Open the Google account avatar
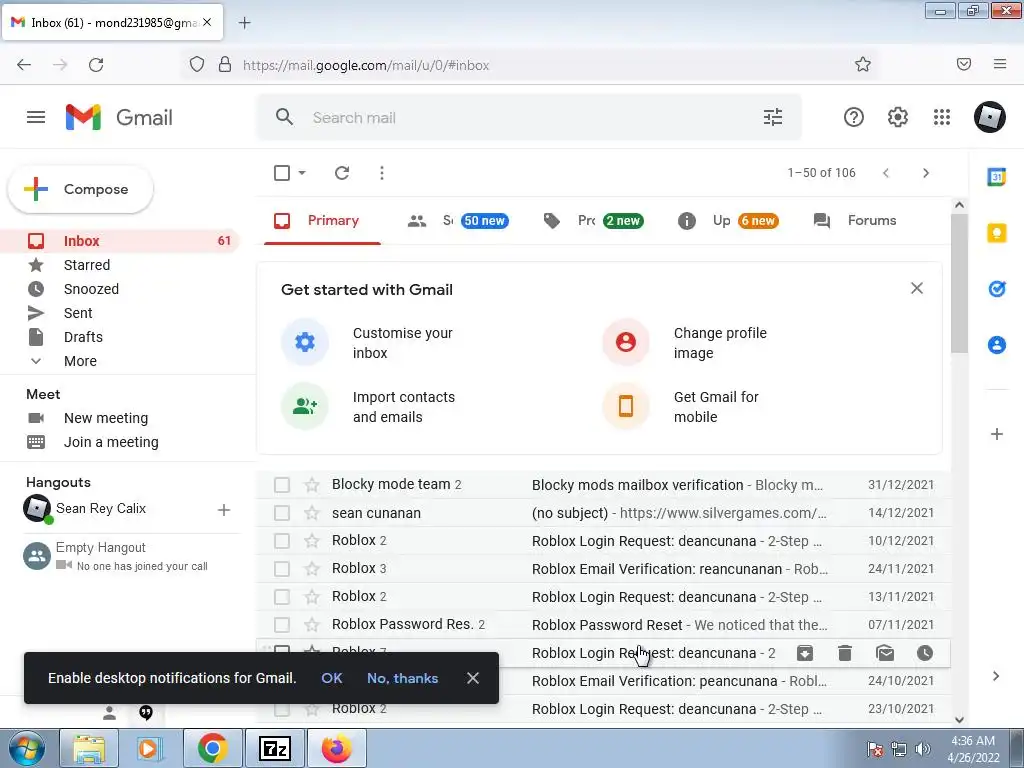The height and width of the screenshot is (768, 1024). click(x=989, y=118)
